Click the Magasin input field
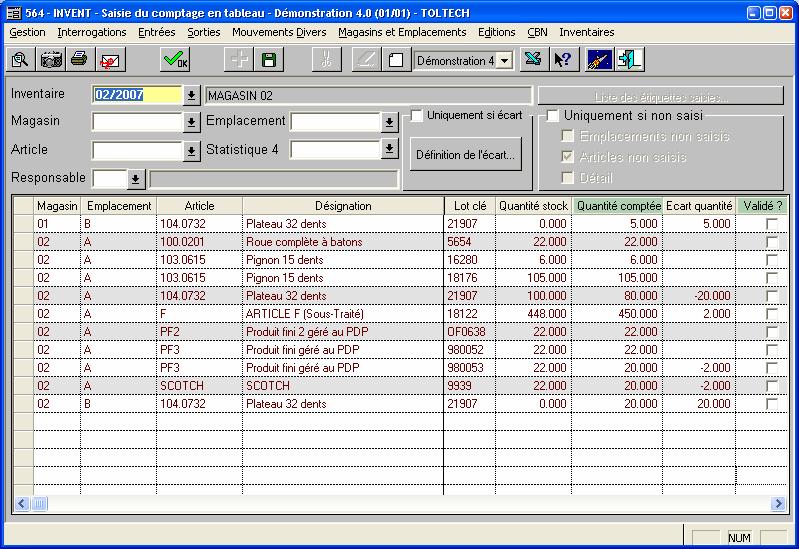 click(x=137, y=122)
